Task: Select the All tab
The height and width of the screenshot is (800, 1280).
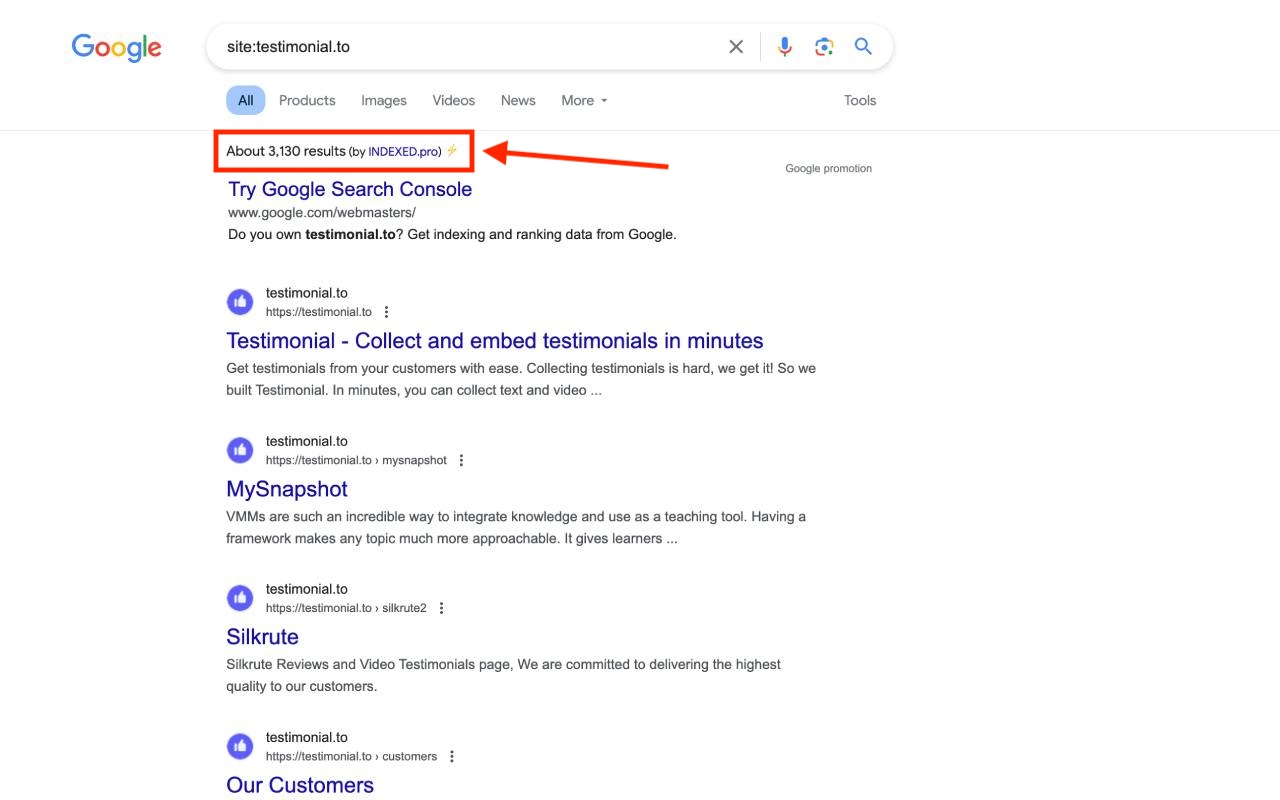Action: (246, 100)
